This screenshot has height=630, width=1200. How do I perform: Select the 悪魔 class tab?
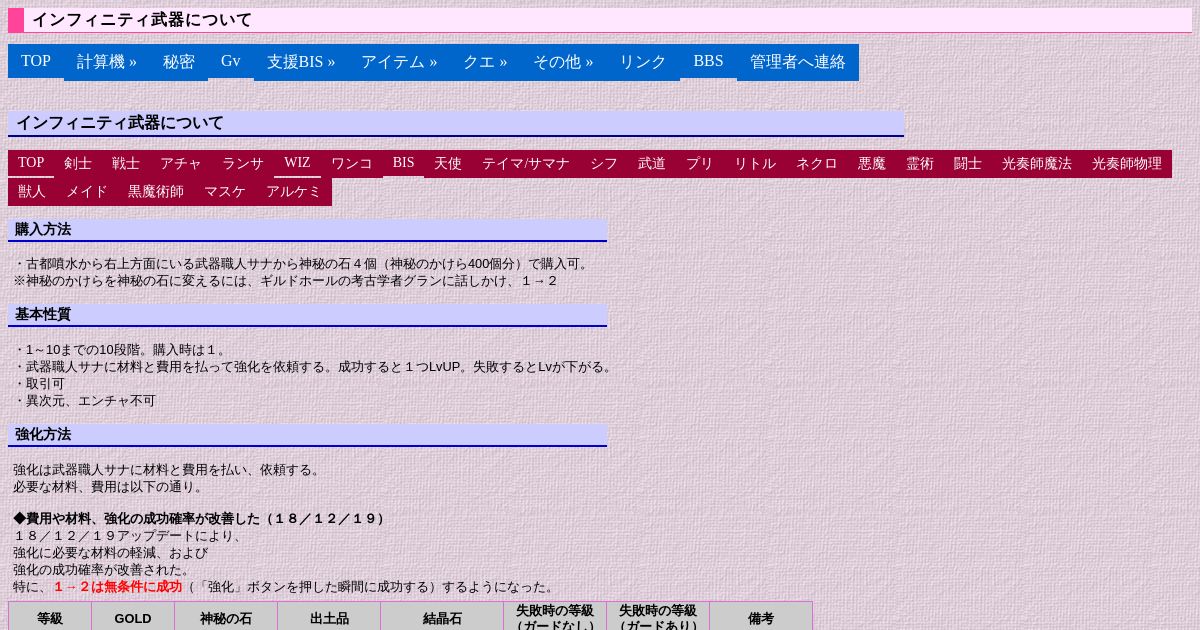pyautogui.click(x=872, y=164)
